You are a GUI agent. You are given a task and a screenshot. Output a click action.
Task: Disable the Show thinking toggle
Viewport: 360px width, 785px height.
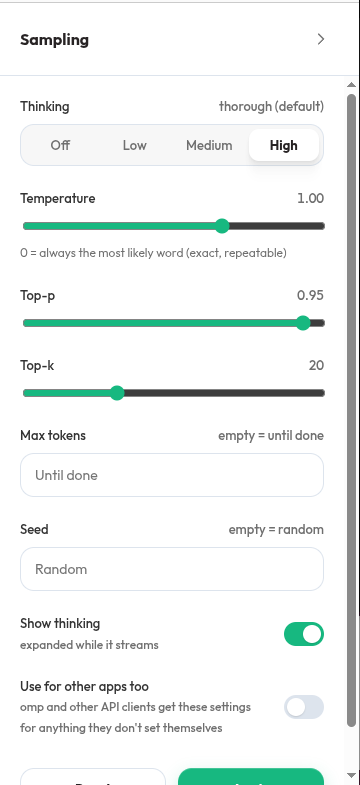(304, 634)
